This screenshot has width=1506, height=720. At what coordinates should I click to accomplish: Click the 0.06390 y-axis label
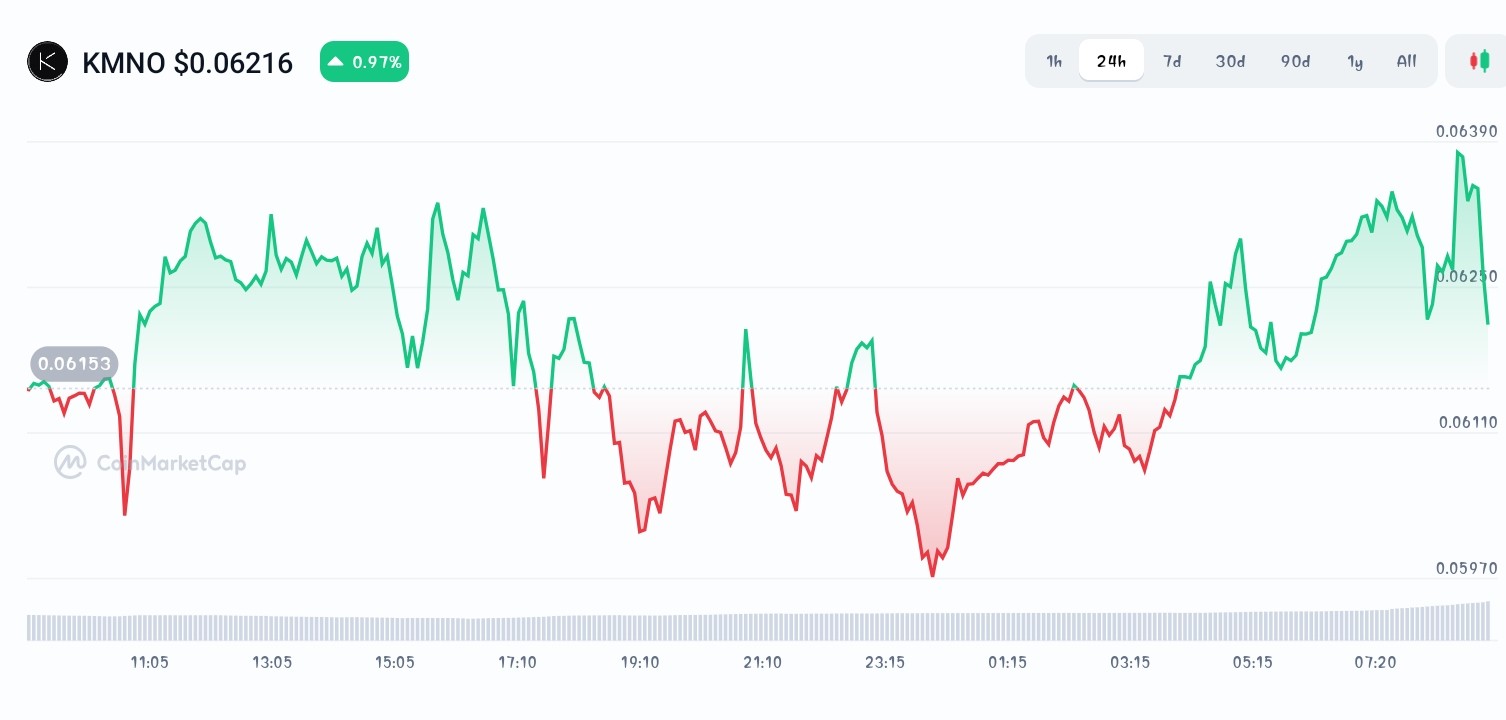click(1467, 131)
